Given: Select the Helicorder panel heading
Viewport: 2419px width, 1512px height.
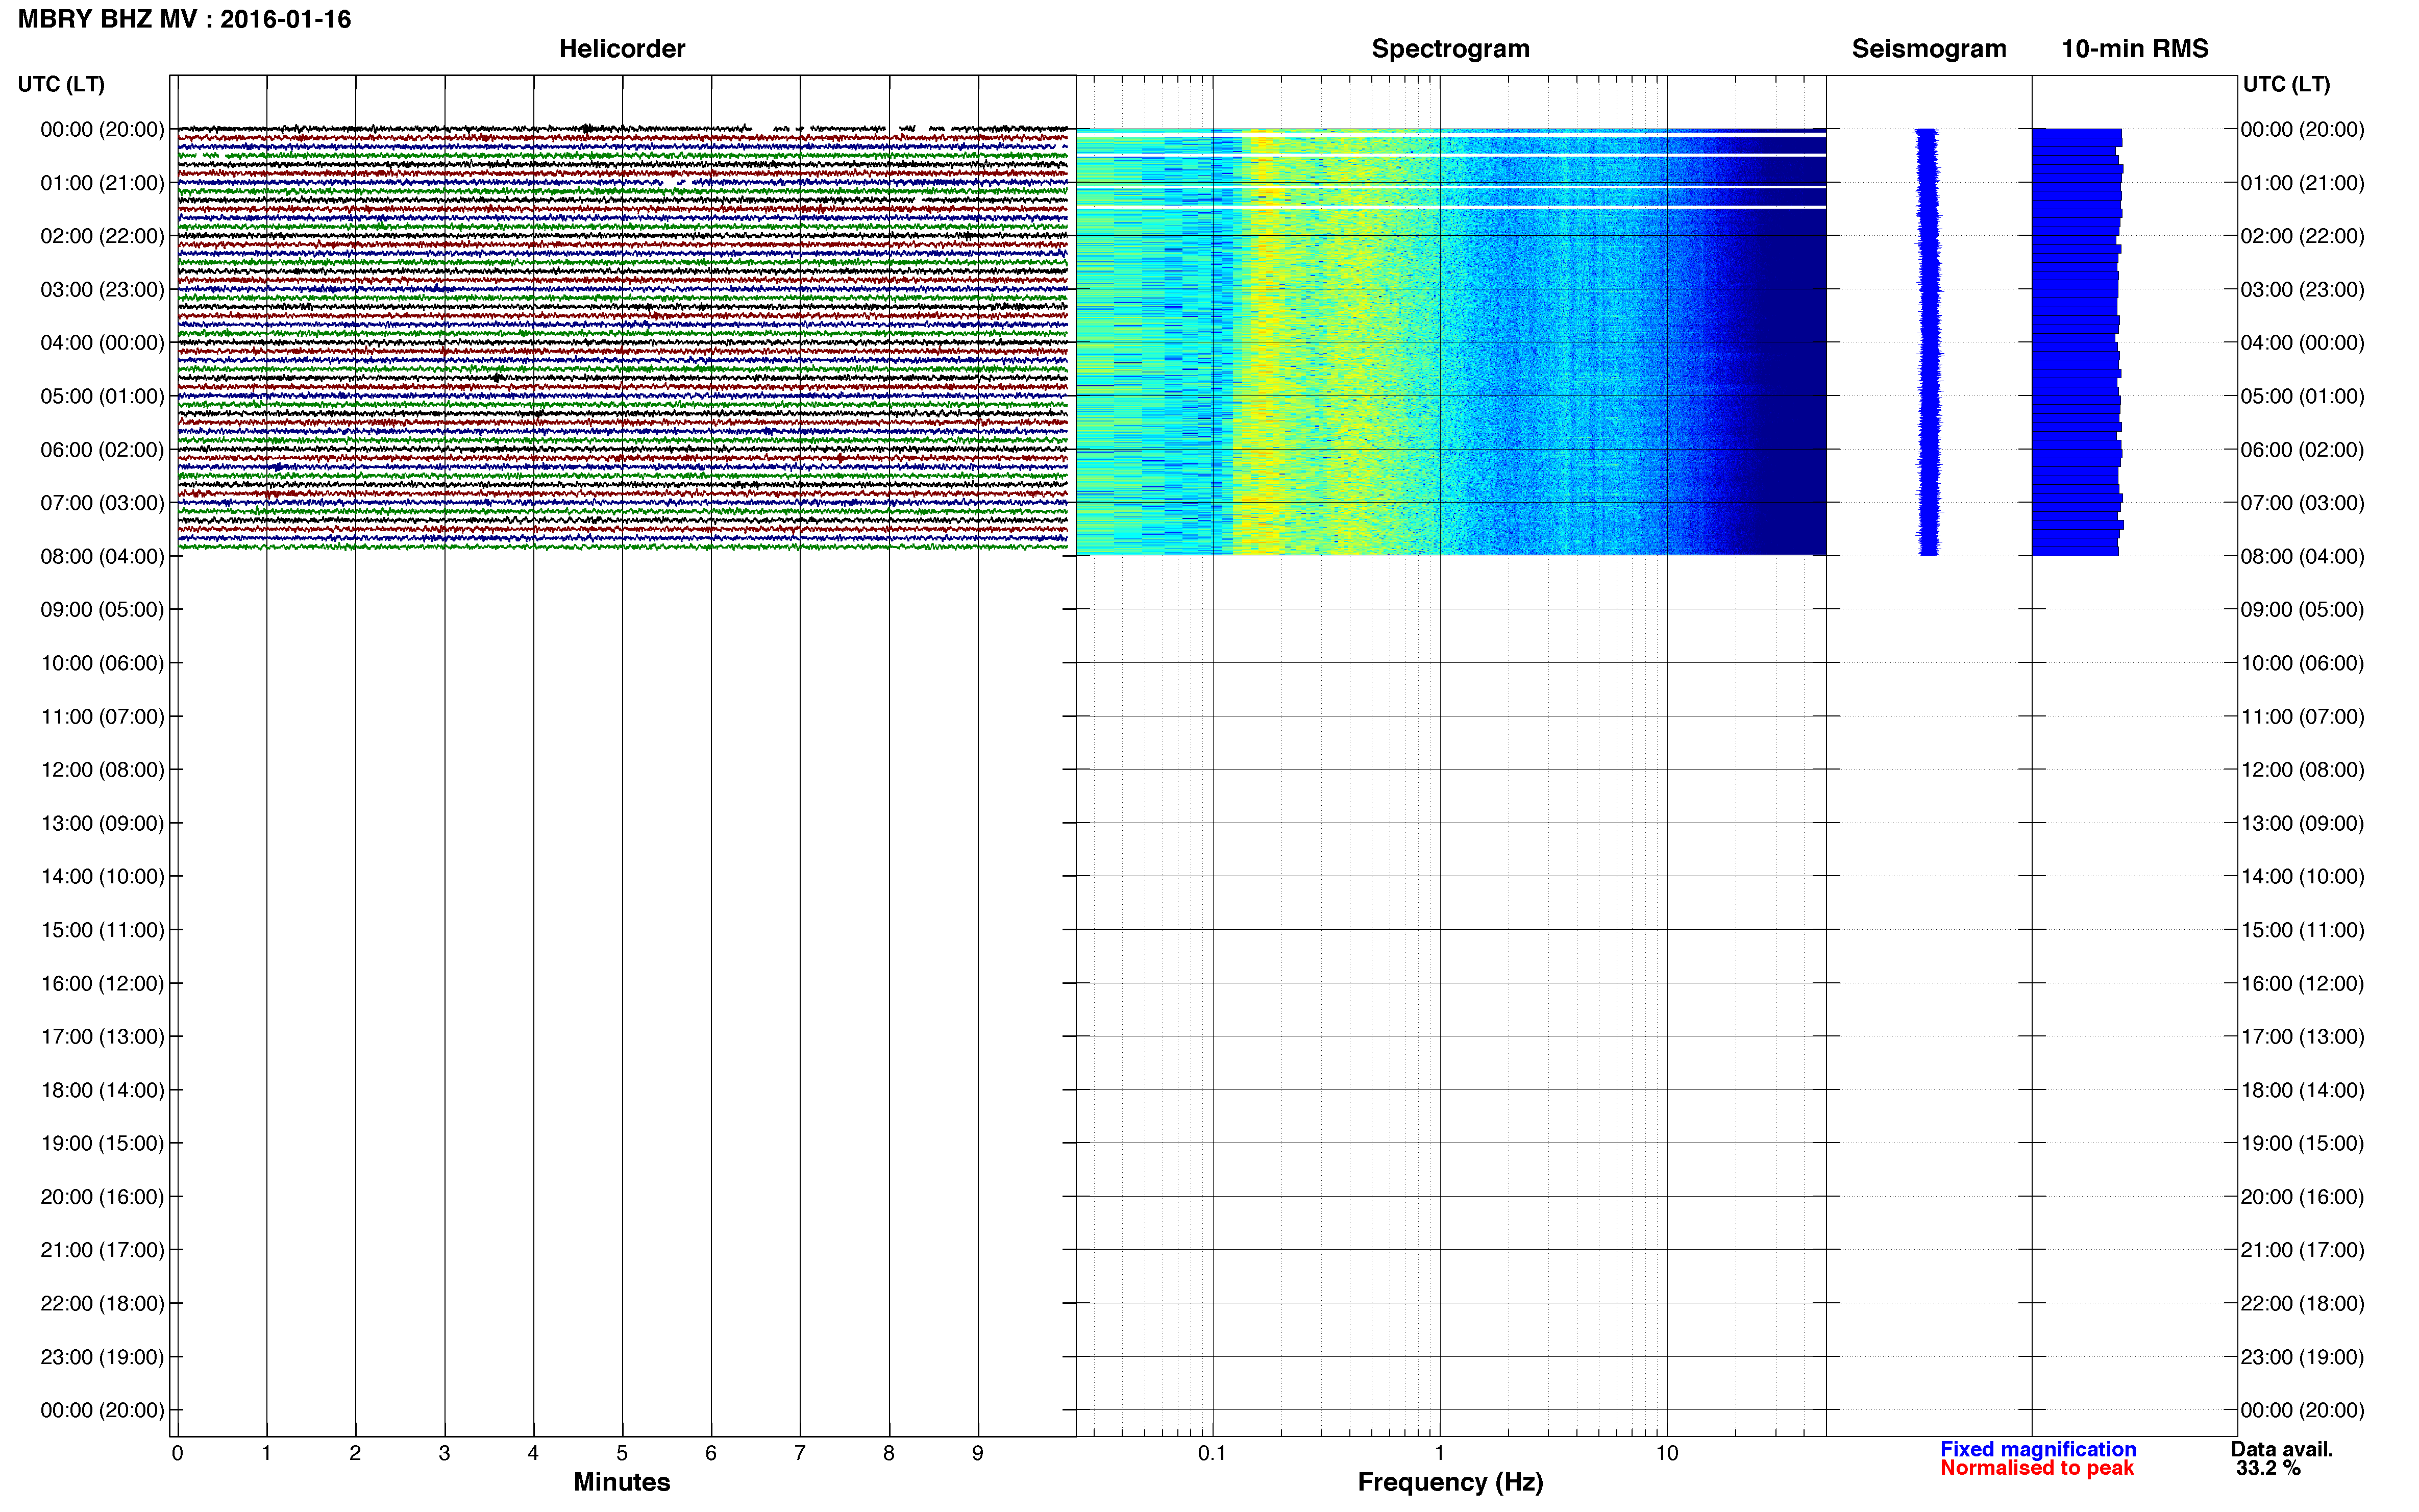Looking at the screenshot, I should pyautogui.click(x=621, y=49).
